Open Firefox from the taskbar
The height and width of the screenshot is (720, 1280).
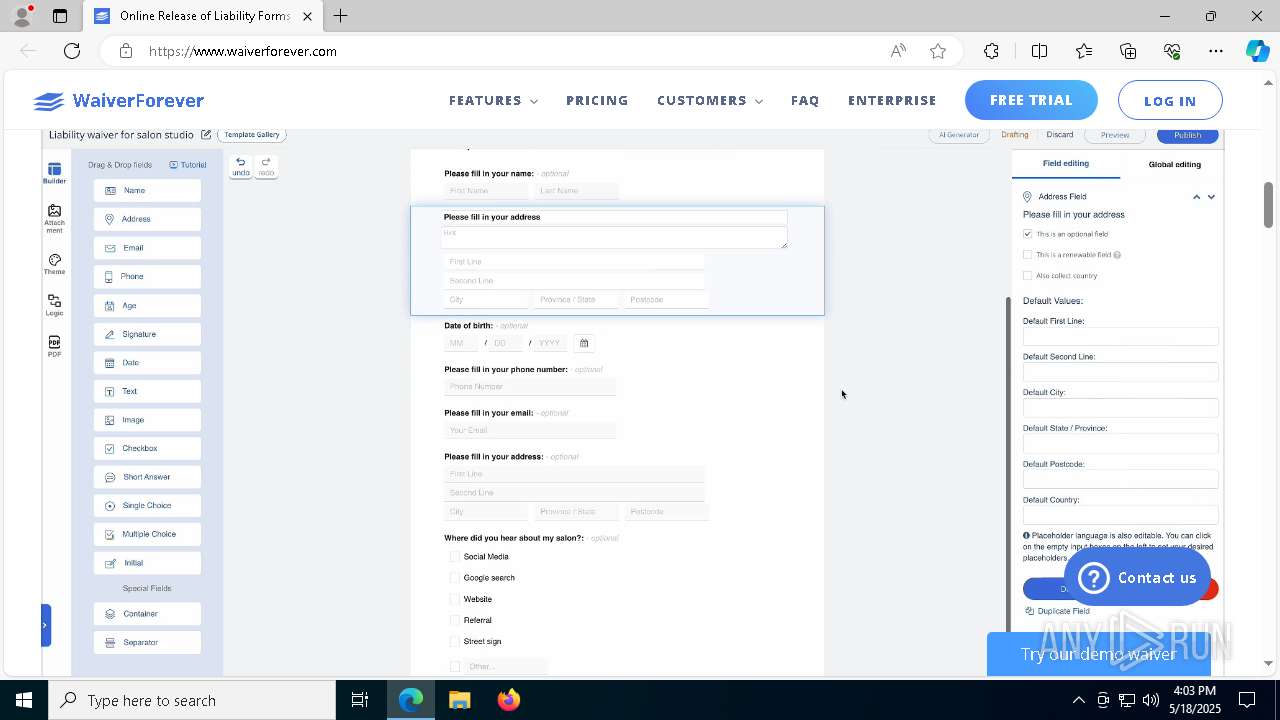pos(509,700)
